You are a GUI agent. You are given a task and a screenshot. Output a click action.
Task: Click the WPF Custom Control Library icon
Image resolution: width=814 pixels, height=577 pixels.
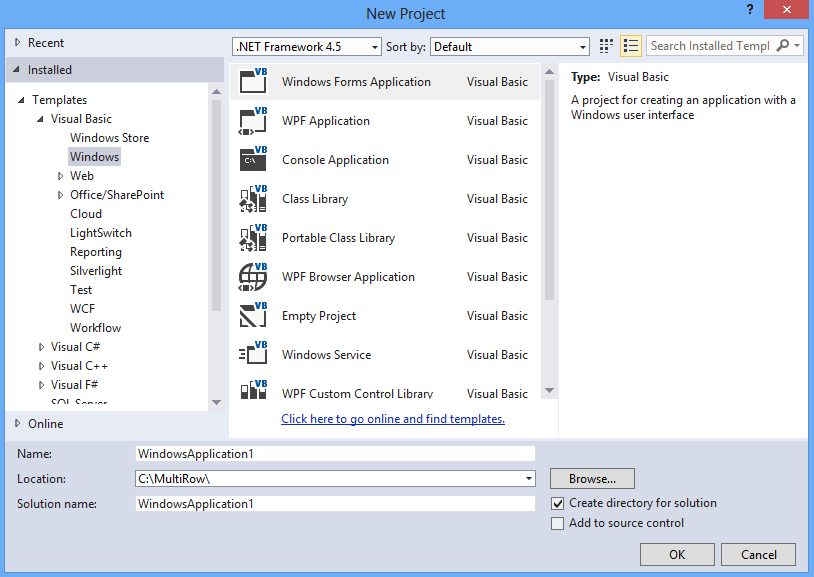(253, 390)
